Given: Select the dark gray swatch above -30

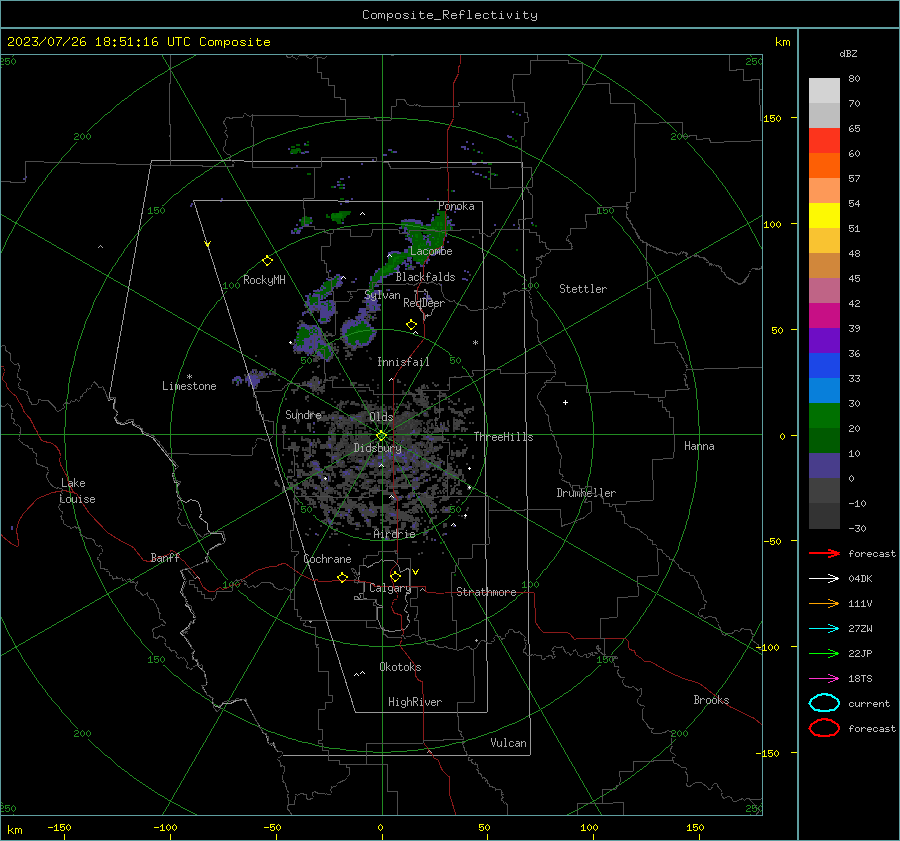Looking at the screenshot, I should point(824,516).
